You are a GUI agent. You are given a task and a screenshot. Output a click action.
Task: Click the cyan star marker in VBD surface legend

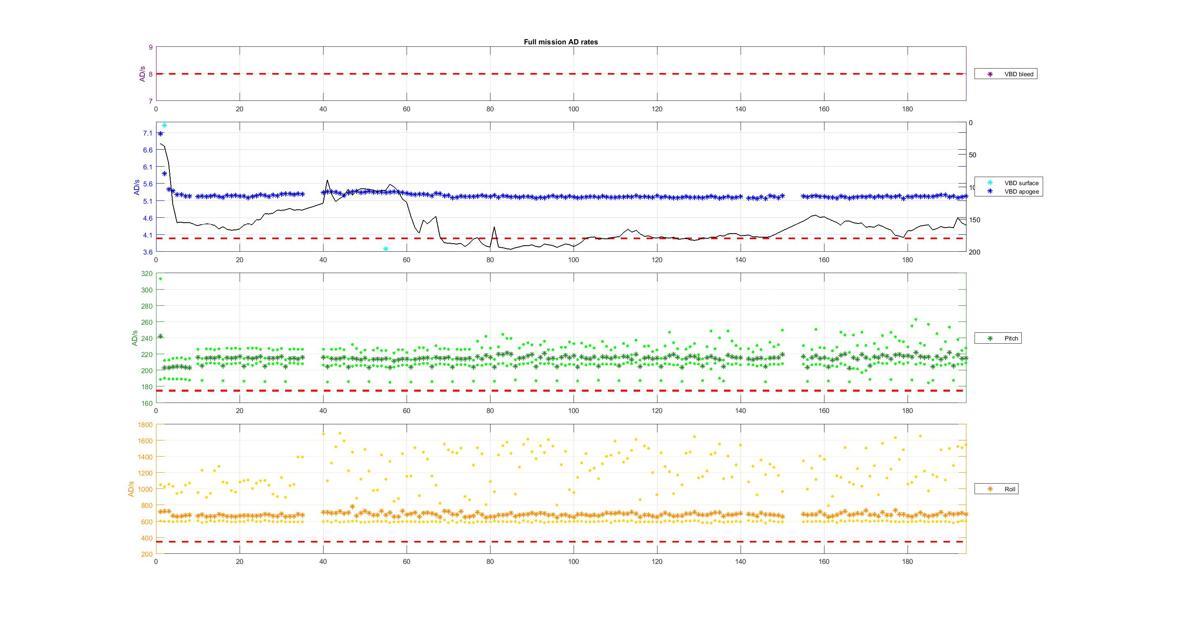pos(990,183)
